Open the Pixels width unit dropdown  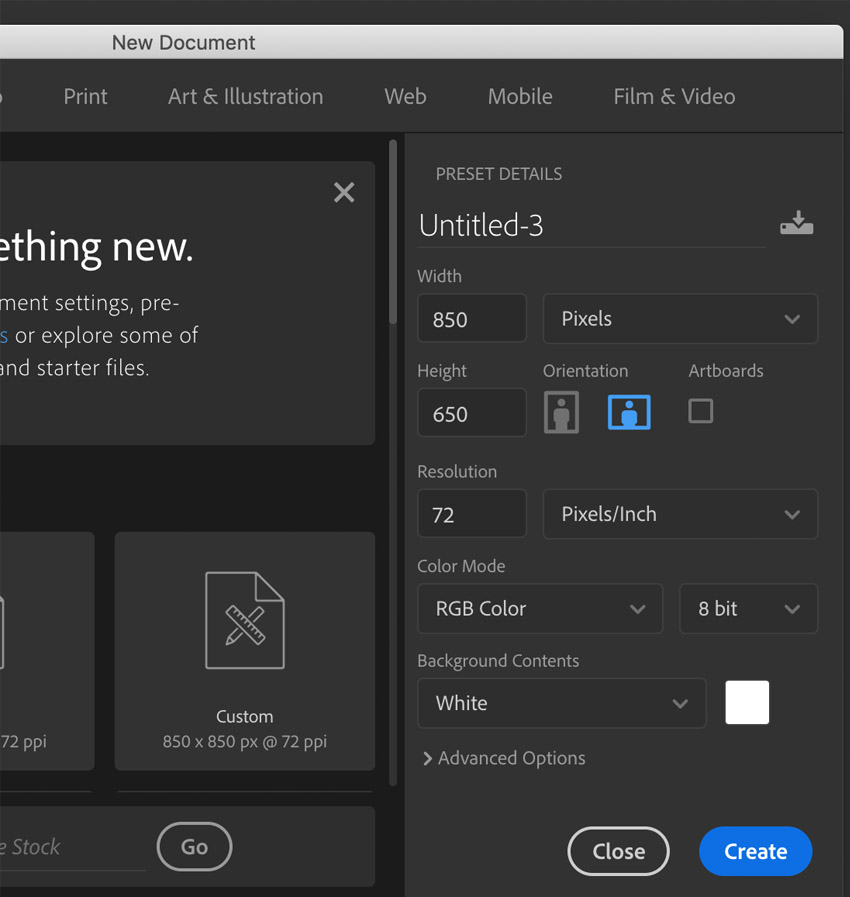680,319
